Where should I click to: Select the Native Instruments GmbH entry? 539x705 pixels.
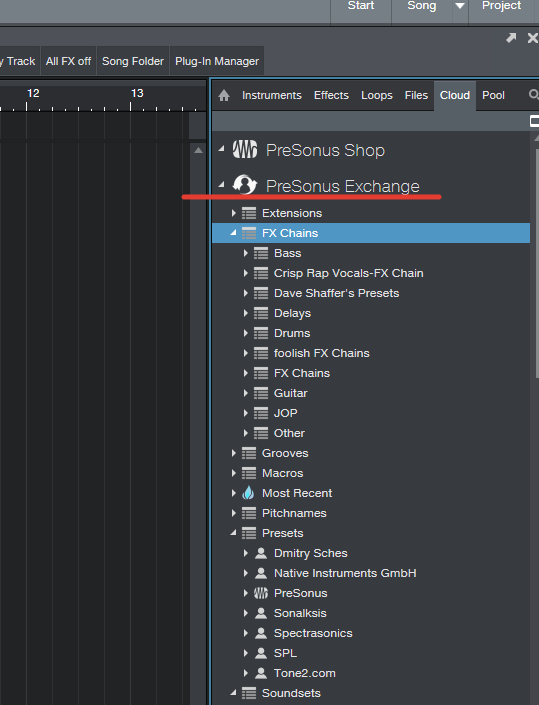[345, 573]
